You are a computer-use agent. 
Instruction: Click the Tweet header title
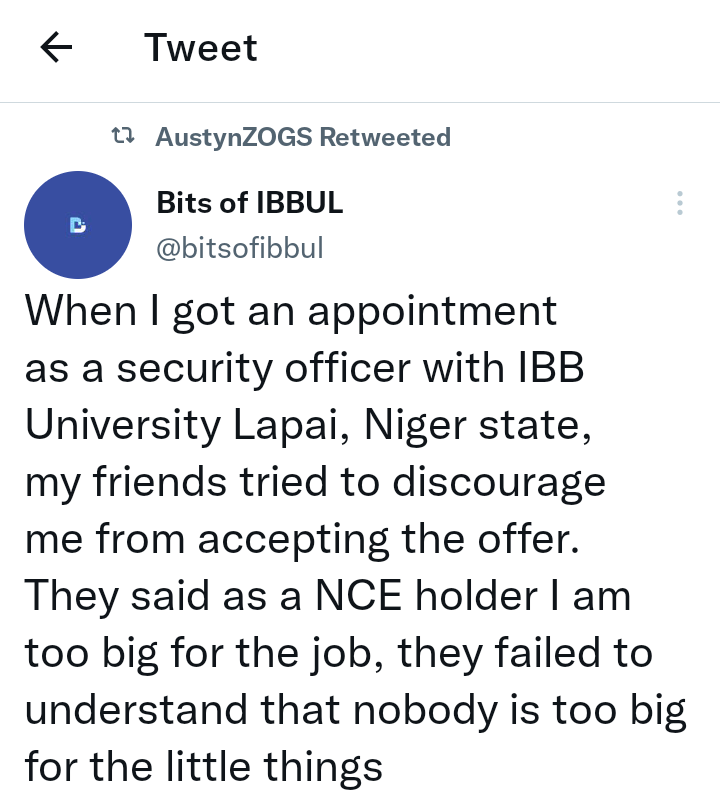tap(201, 48)
